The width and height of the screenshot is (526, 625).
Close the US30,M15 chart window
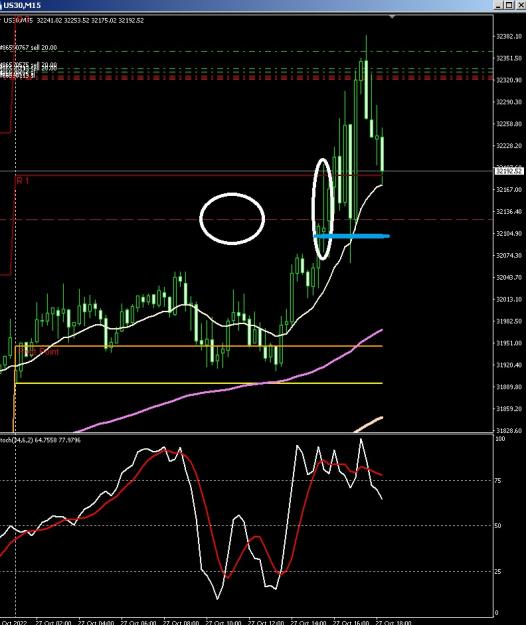pyautogui.click(x=521, y=5)
